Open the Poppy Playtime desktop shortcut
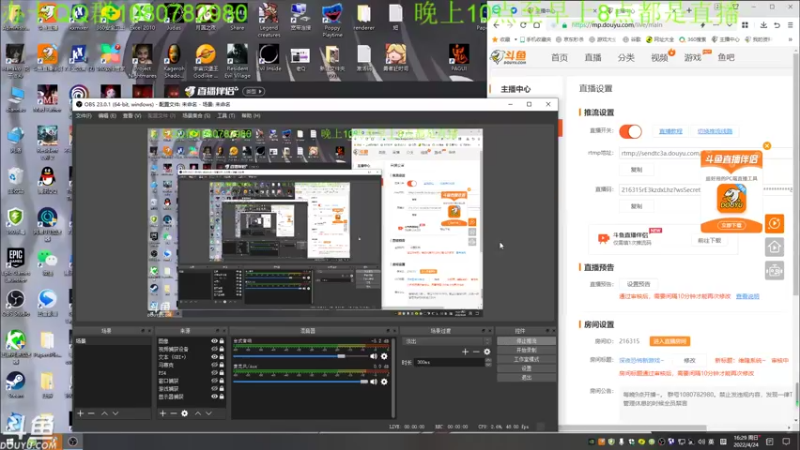This screenshot has width=800, height=450. tap(332, 20)
